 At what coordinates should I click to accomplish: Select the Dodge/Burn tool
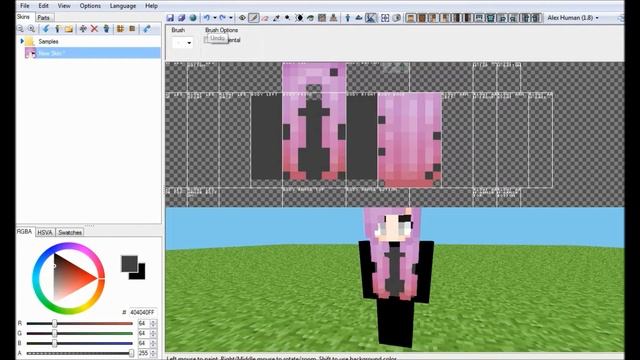coord(288,18)
